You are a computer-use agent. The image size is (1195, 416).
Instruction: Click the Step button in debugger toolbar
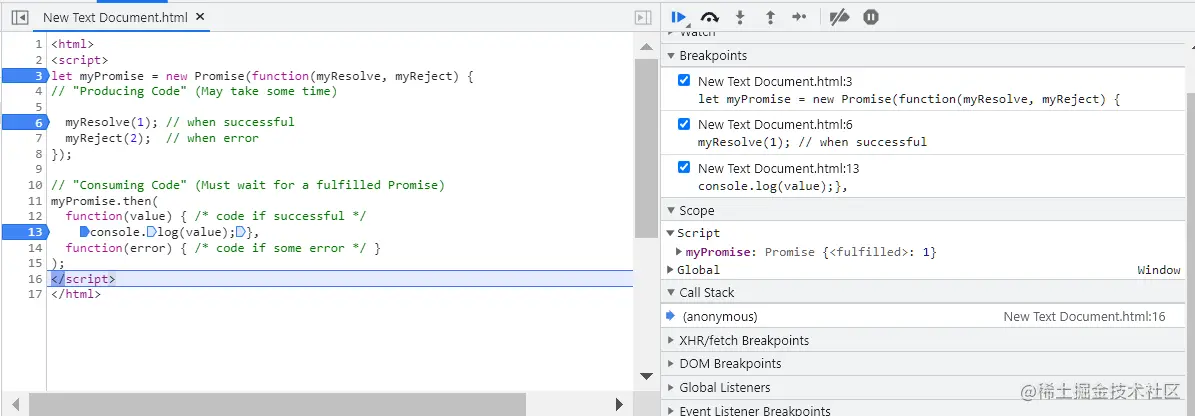(x=799, y=17)
